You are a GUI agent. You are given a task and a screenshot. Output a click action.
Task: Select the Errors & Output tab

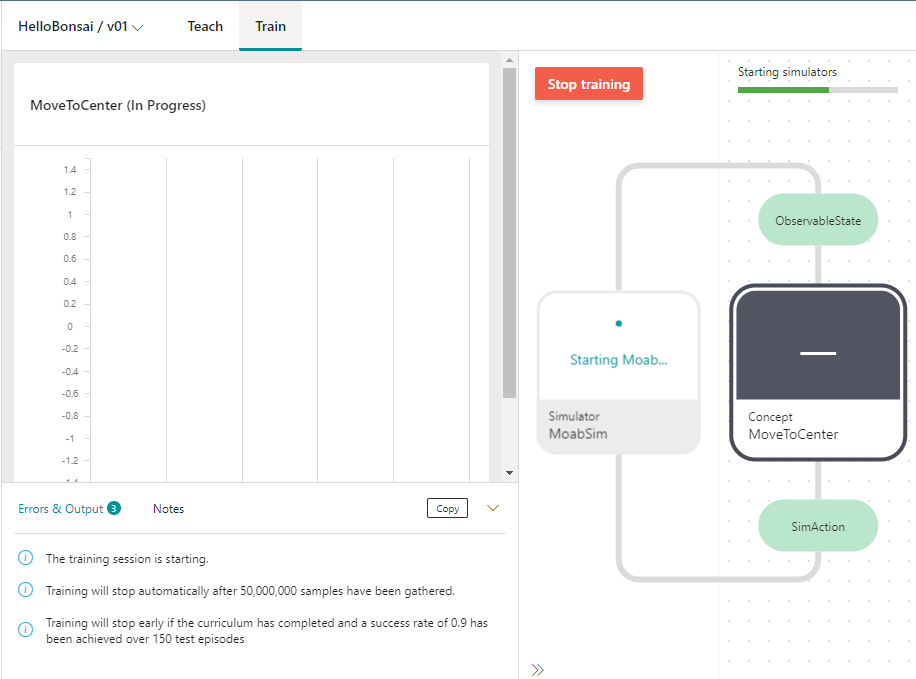pos(60,509)
